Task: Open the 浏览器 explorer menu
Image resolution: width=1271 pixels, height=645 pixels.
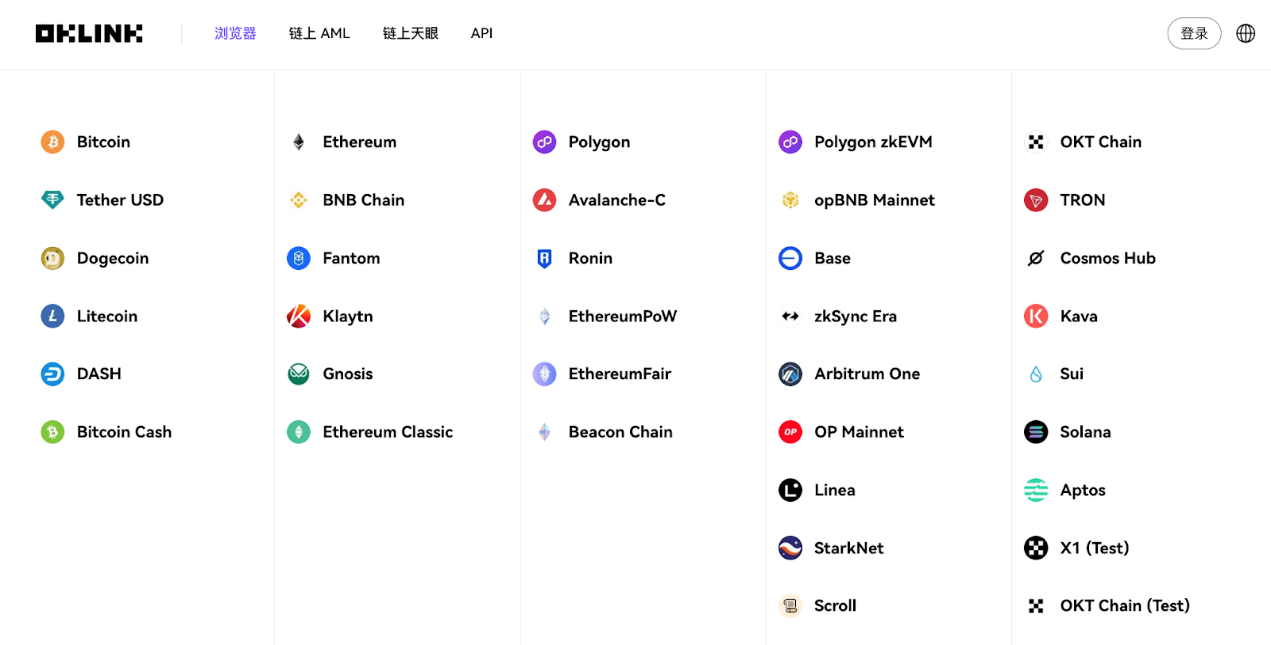Action: tap(235, 33)
